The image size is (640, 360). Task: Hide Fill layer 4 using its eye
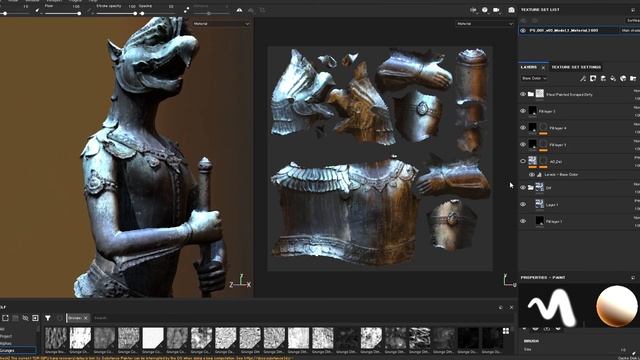click(523, 128)
